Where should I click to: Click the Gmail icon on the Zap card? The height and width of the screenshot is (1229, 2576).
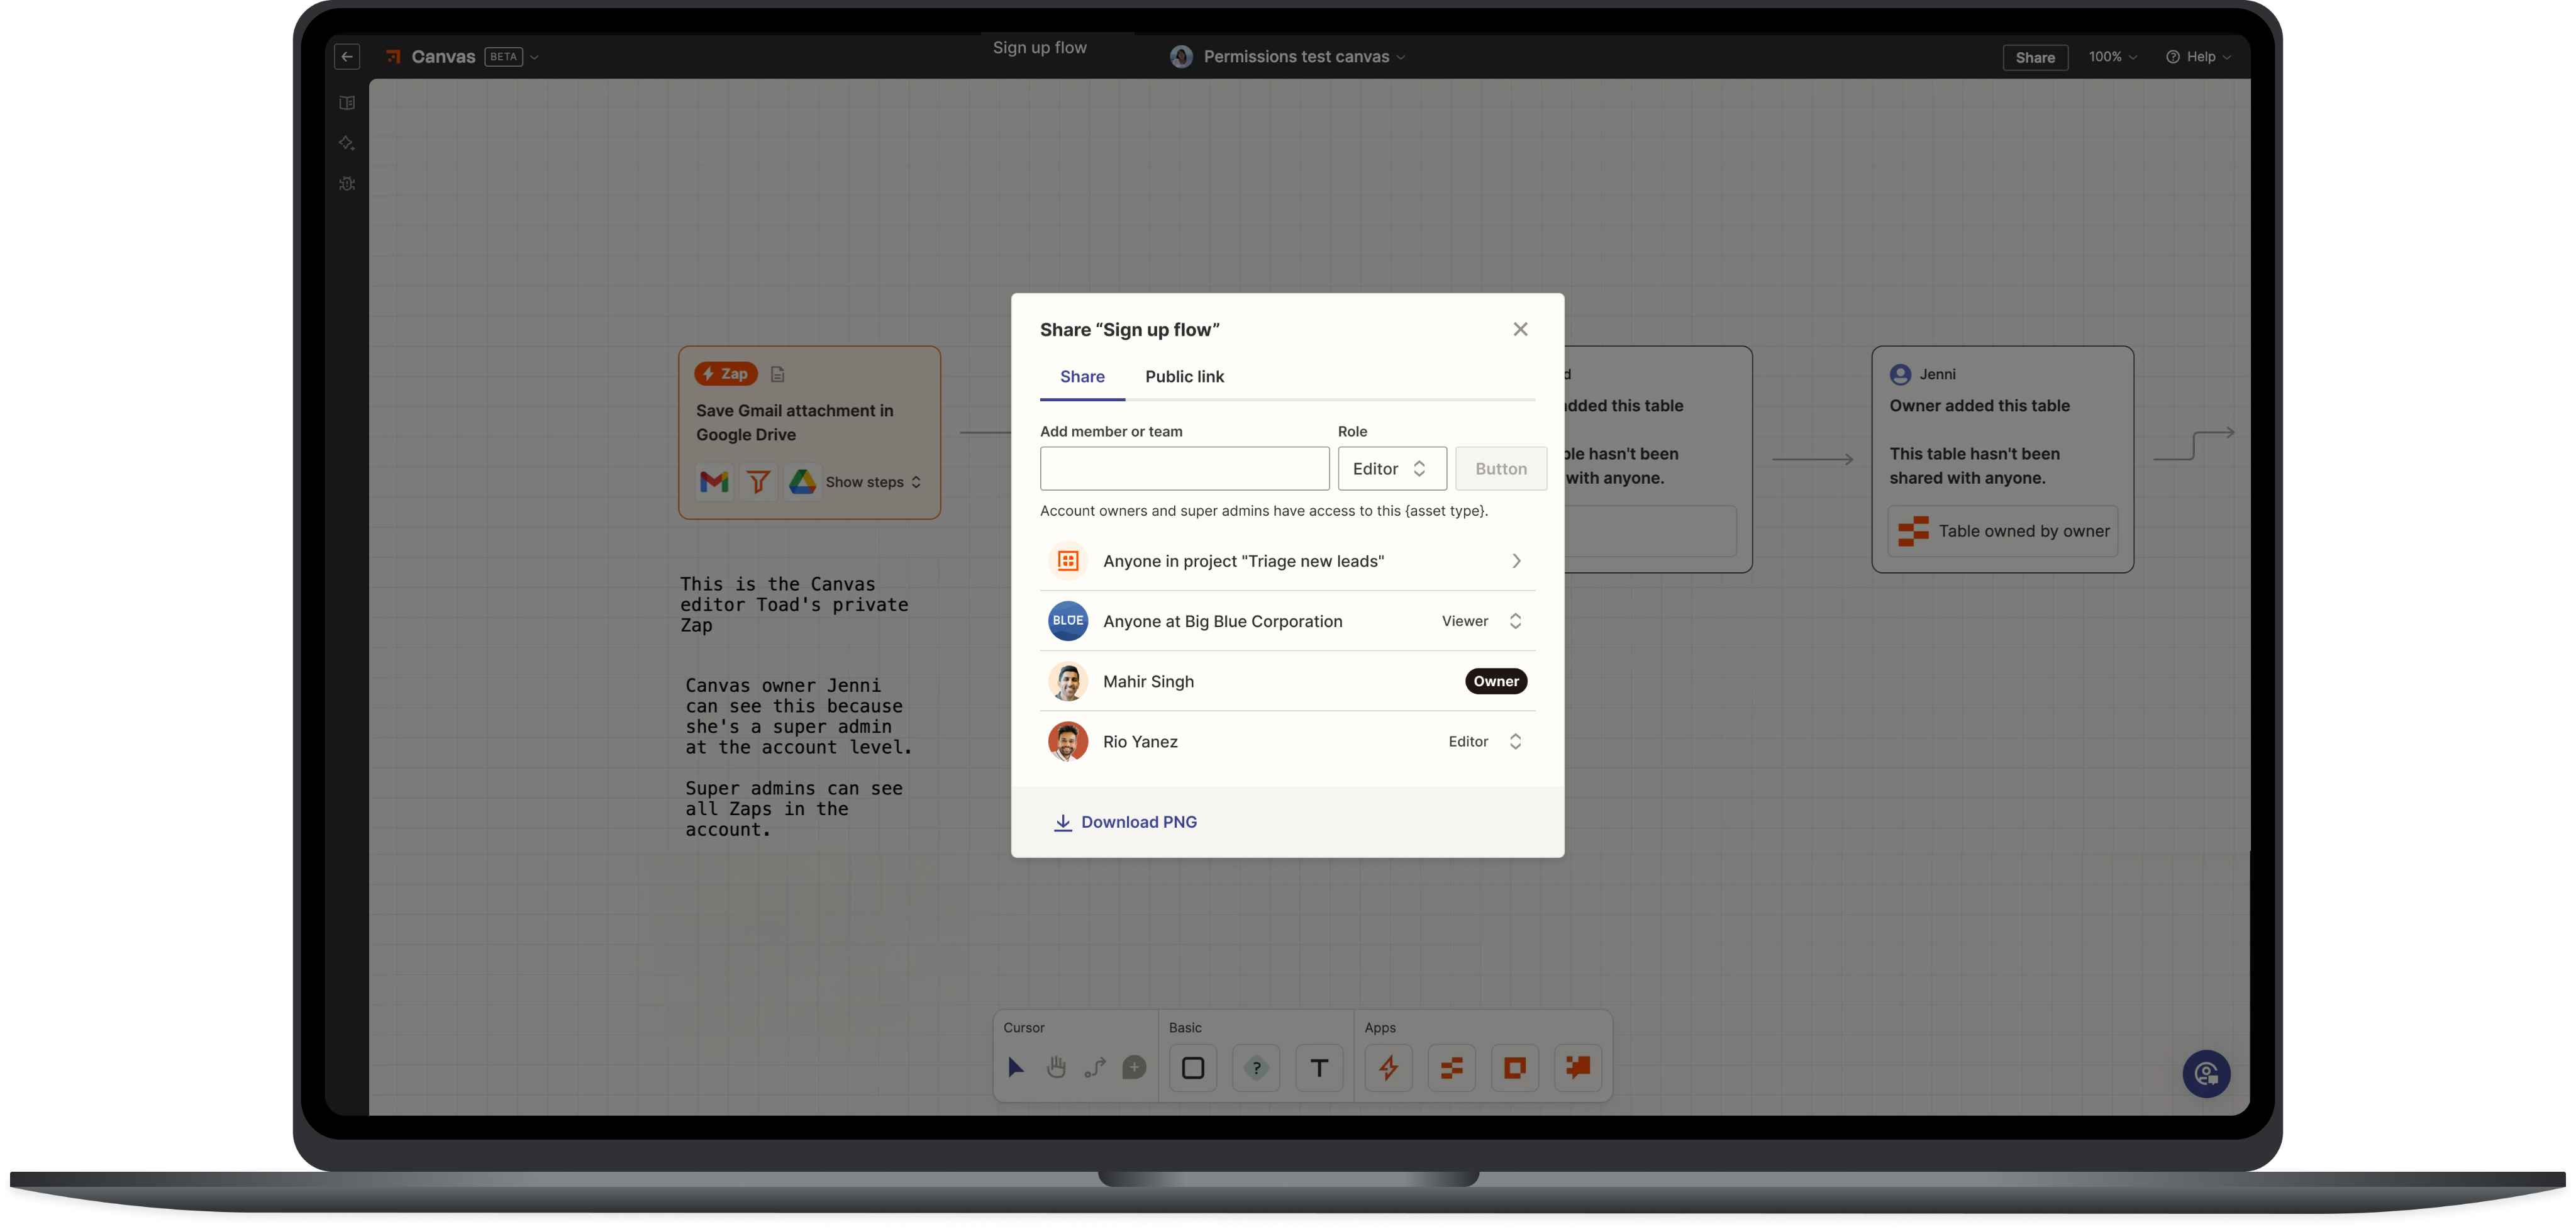(x=714, y=482)
